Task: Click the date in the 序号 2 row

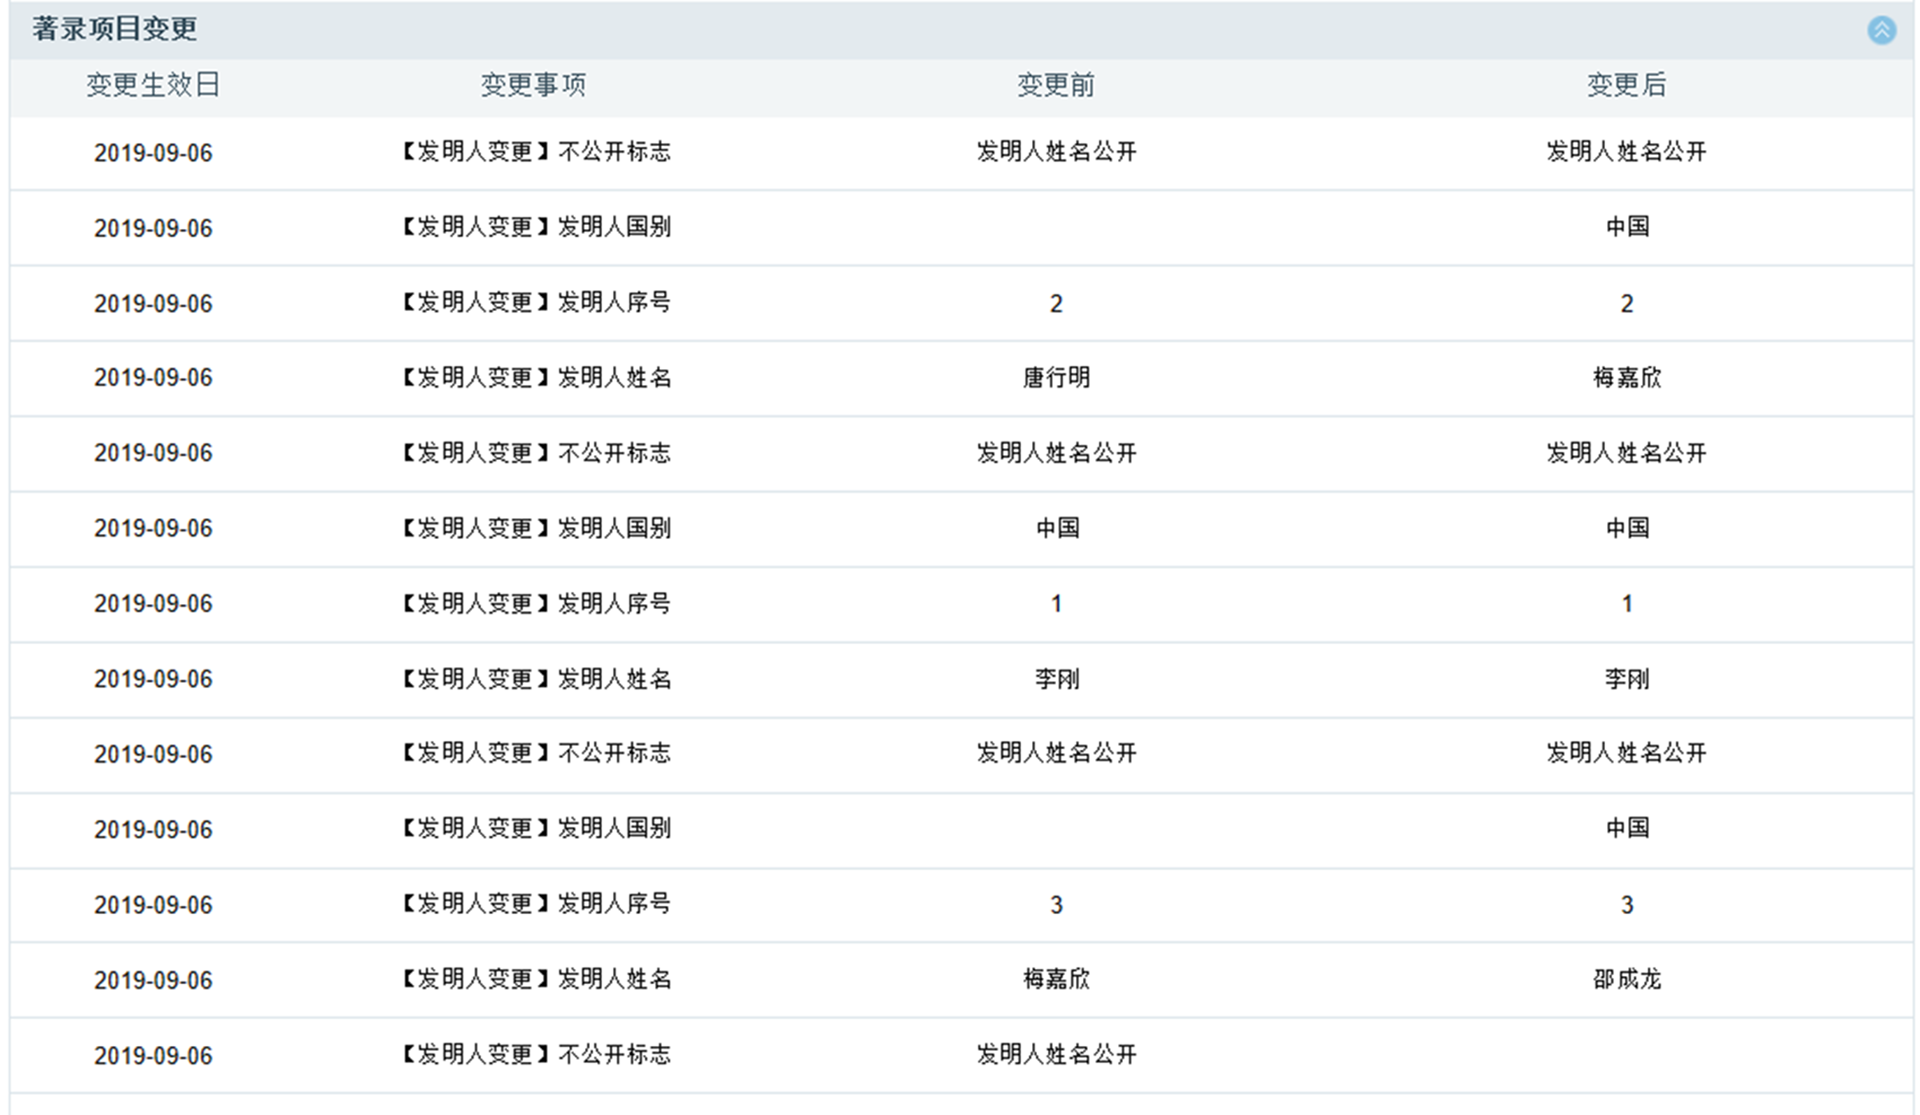Action: click(153, 304)
